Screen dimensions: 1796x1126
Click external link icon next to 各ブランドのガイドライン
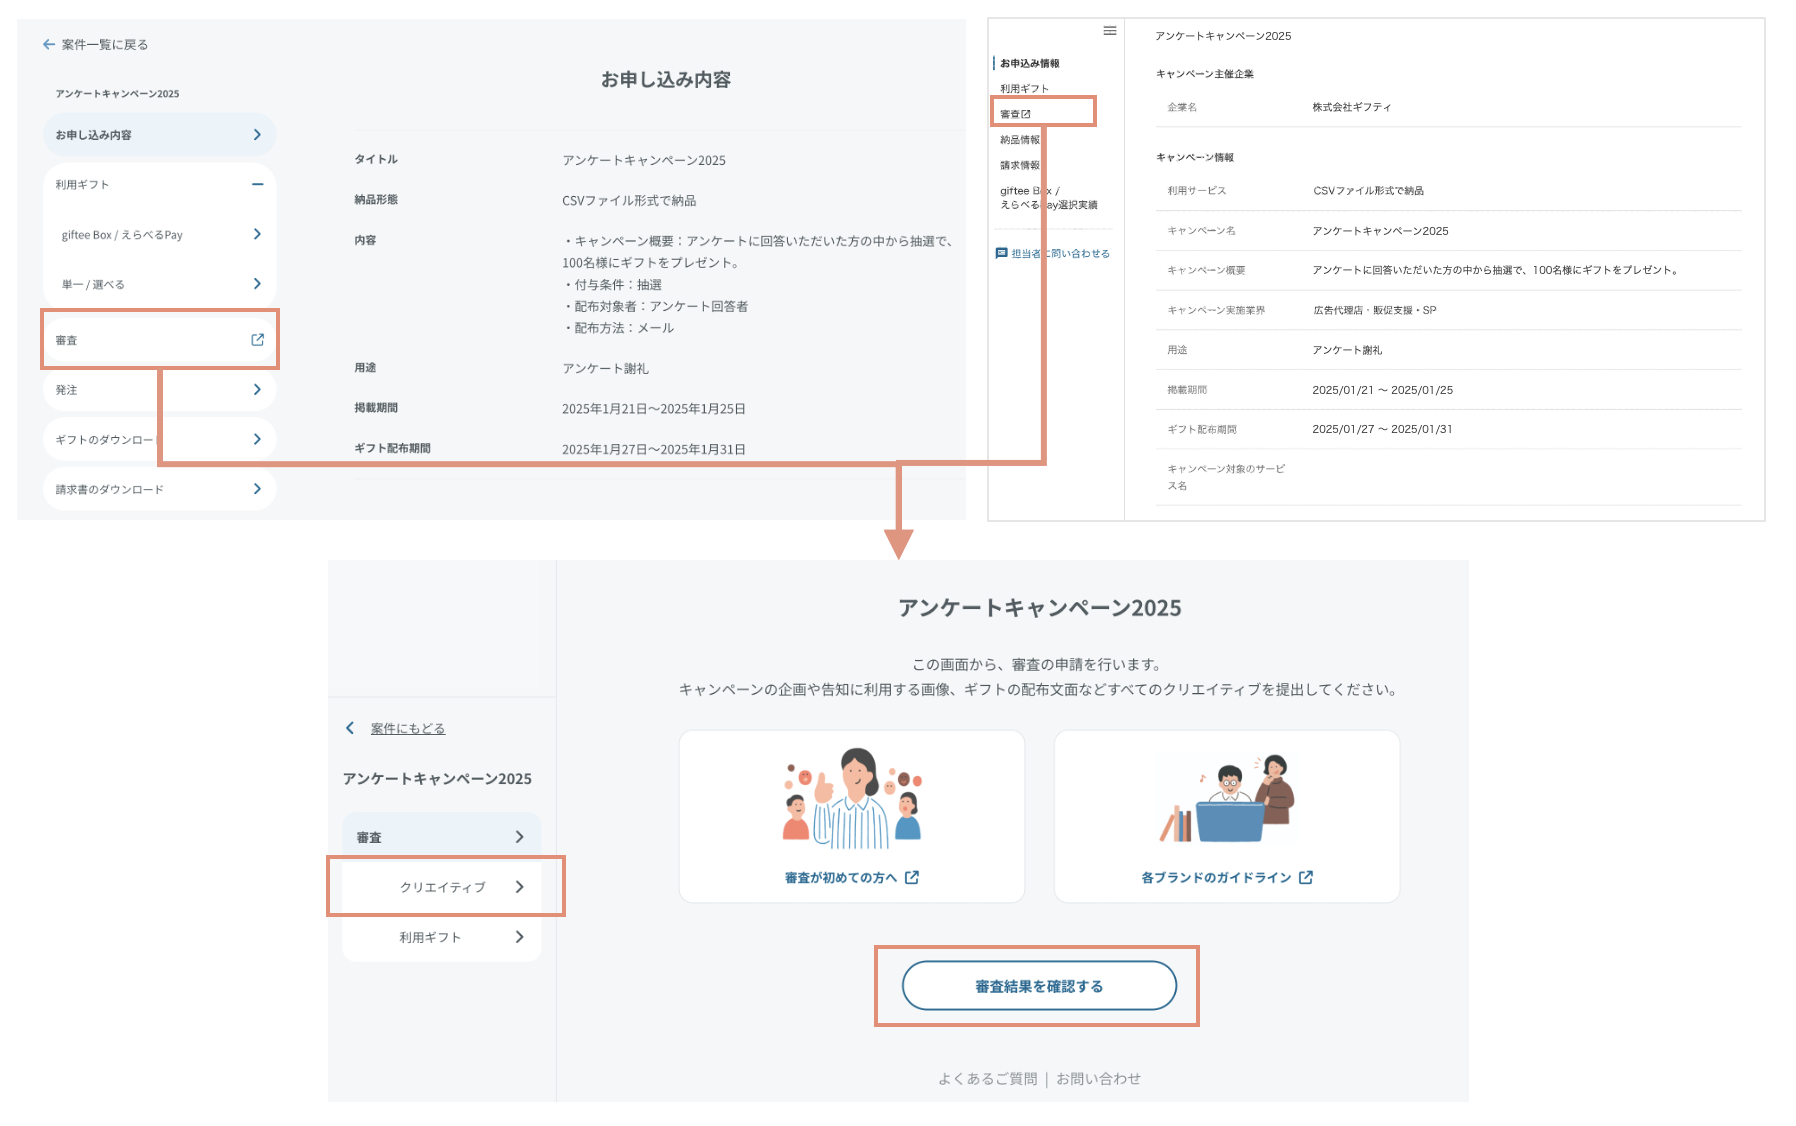coord(1305,877)
